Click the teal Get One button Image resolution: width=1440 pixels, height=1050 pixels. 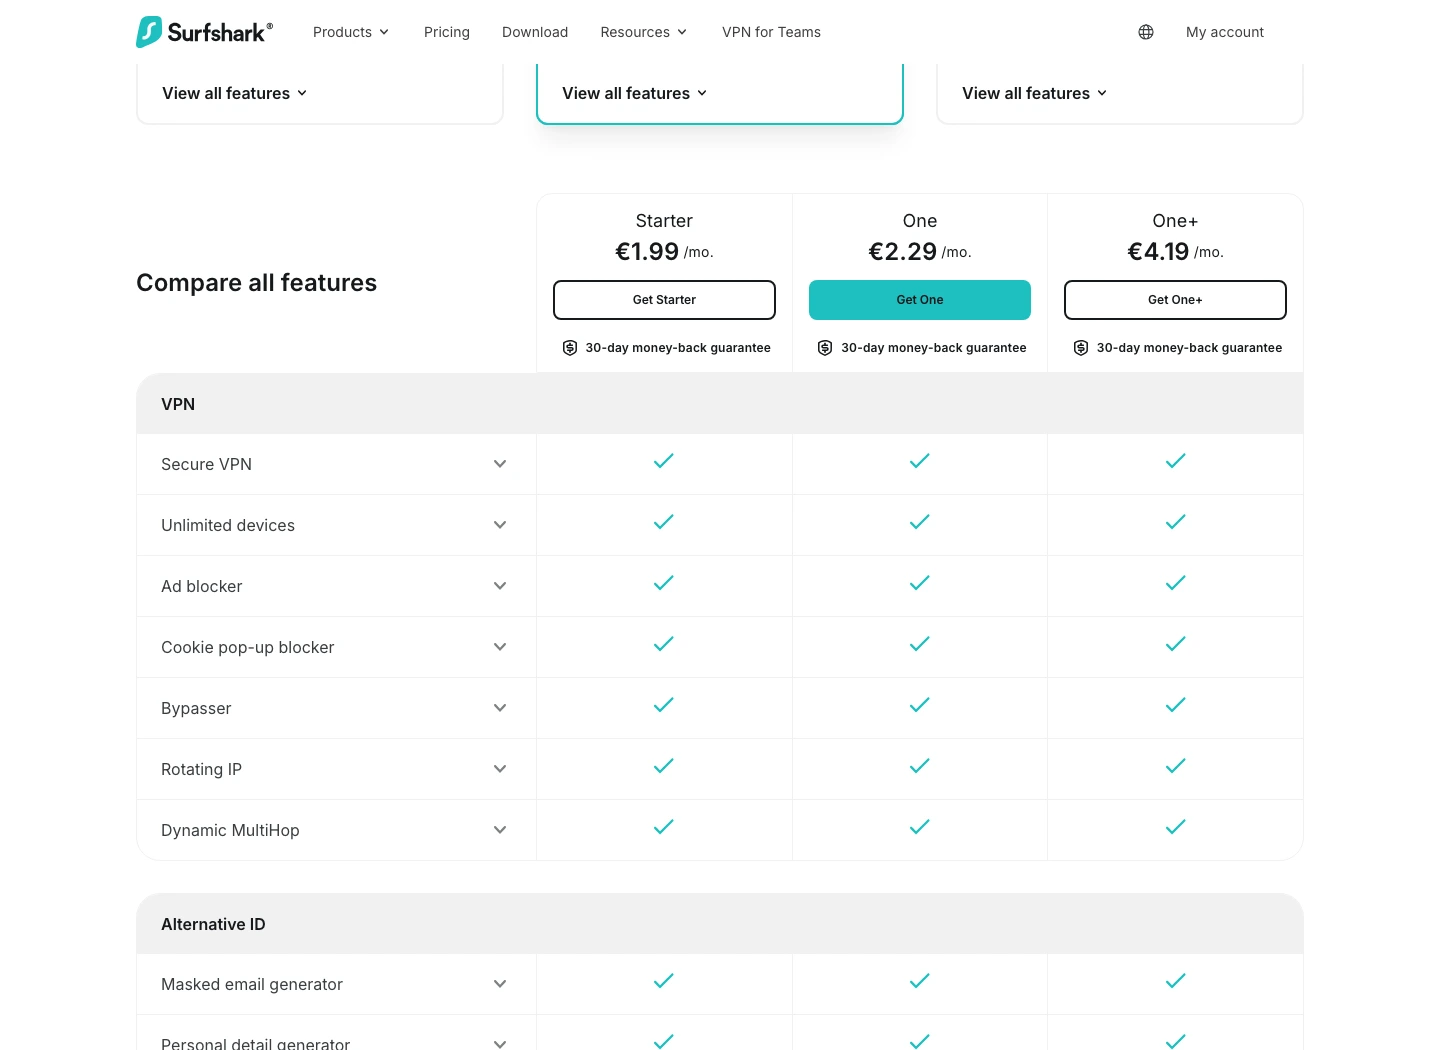pyautogui.click(x=920, y=300)
